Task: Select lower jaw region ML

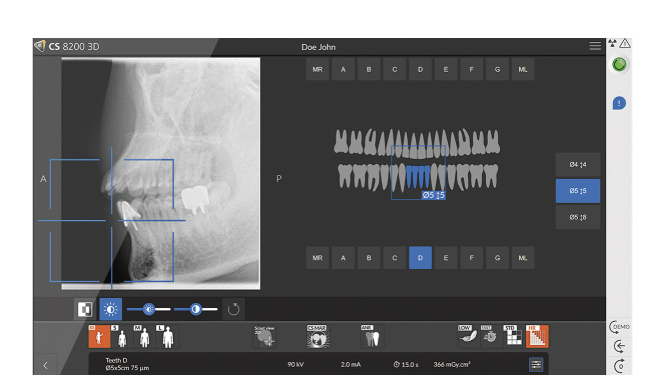Action: [x=523, y=258]
